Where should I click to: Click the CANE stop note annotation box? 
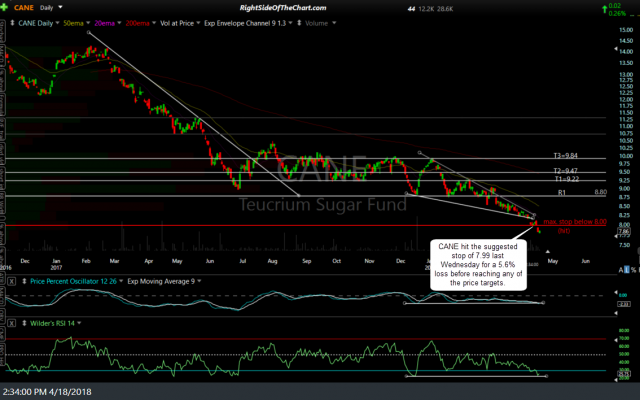[478, 264]
